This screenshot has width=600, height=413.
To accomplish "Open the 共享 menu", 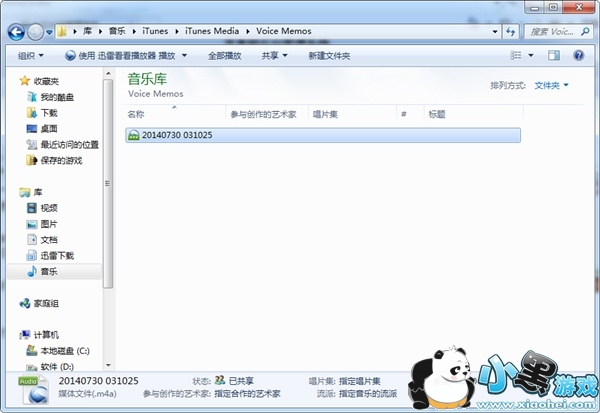I will [274, 56].
